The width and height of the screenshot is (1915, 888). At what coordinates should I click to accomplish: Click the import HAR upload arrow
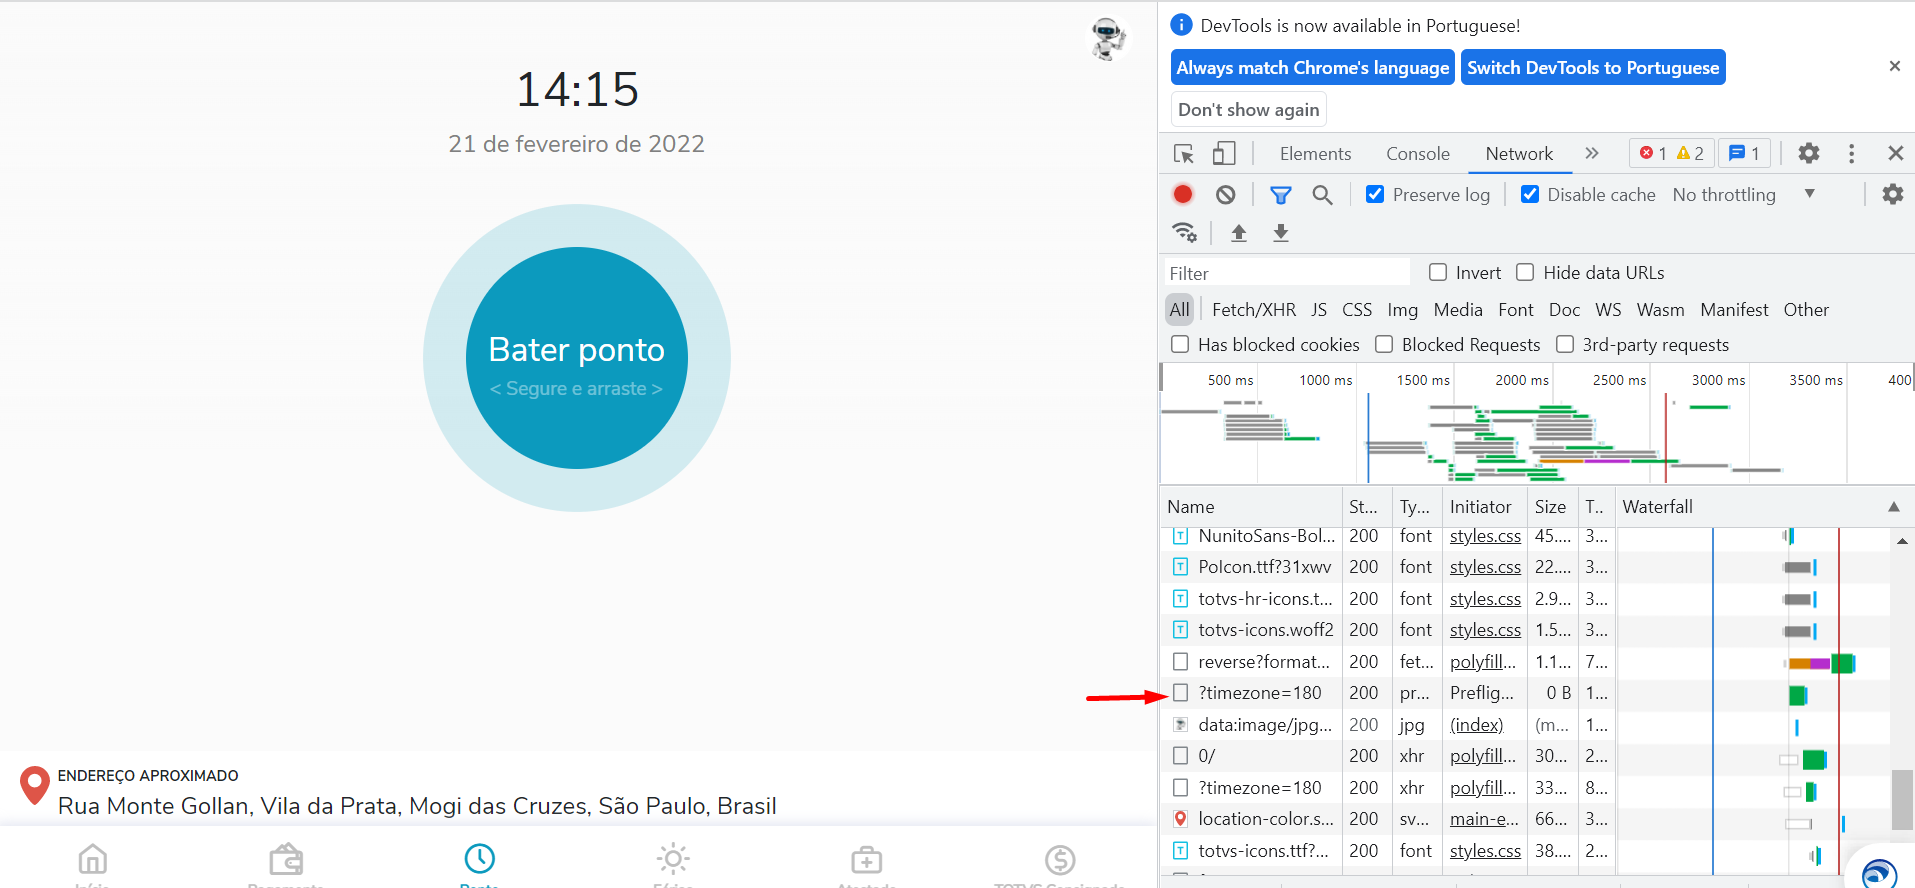click(x=1239, y=232)
